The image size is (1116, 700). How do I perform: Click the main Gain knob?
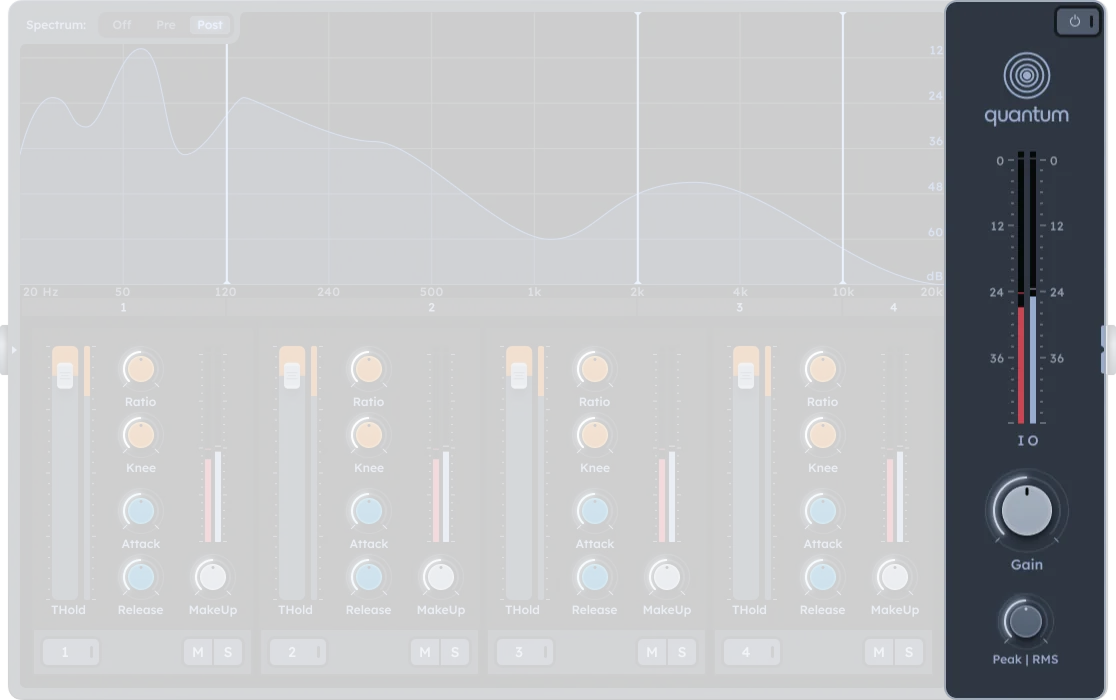pyautogui.click(x=1027, y=510)
